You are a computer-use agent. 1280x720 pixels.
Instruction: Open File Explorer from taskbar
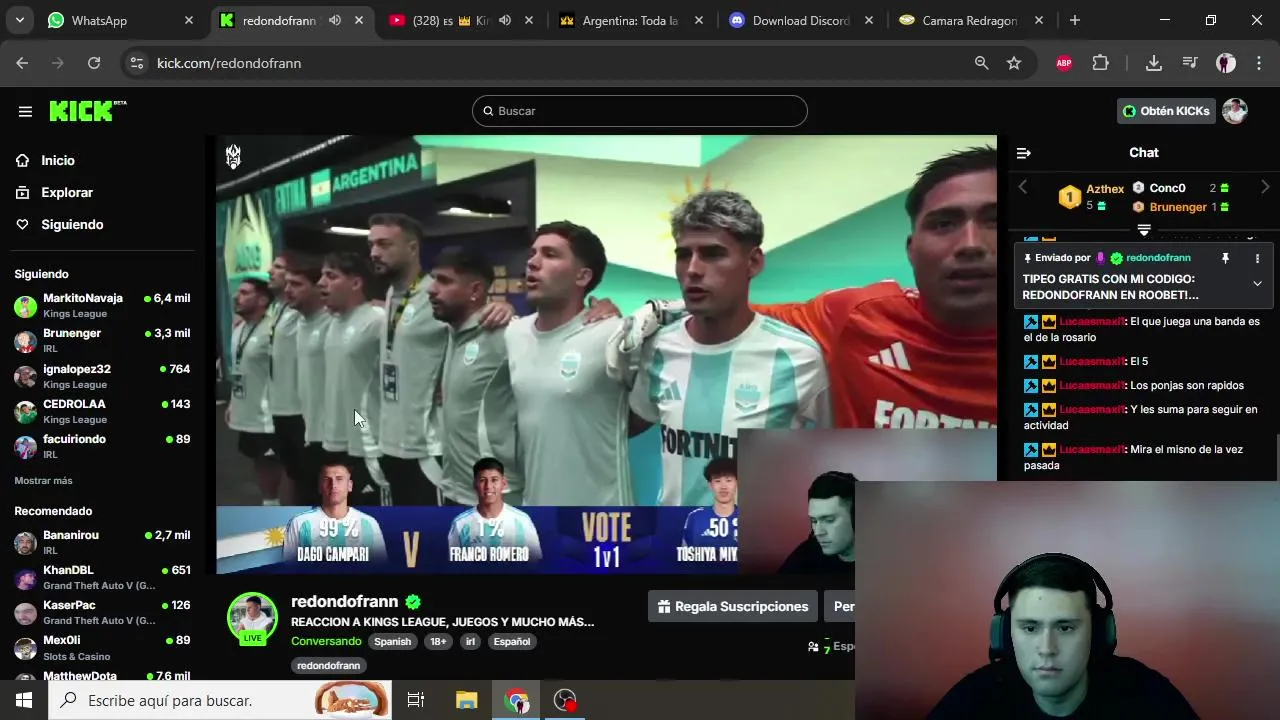click(467, 700)
